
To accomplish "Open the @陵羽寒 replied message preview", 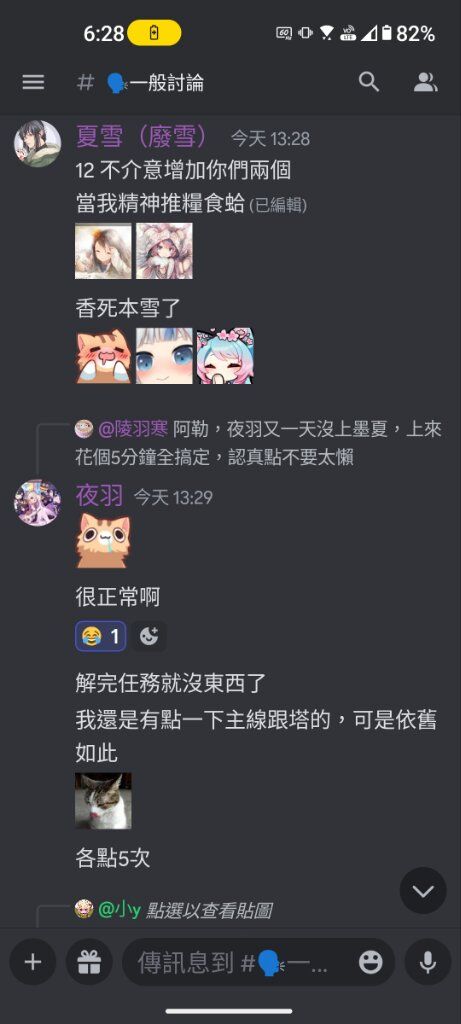I will coord(259,443).
